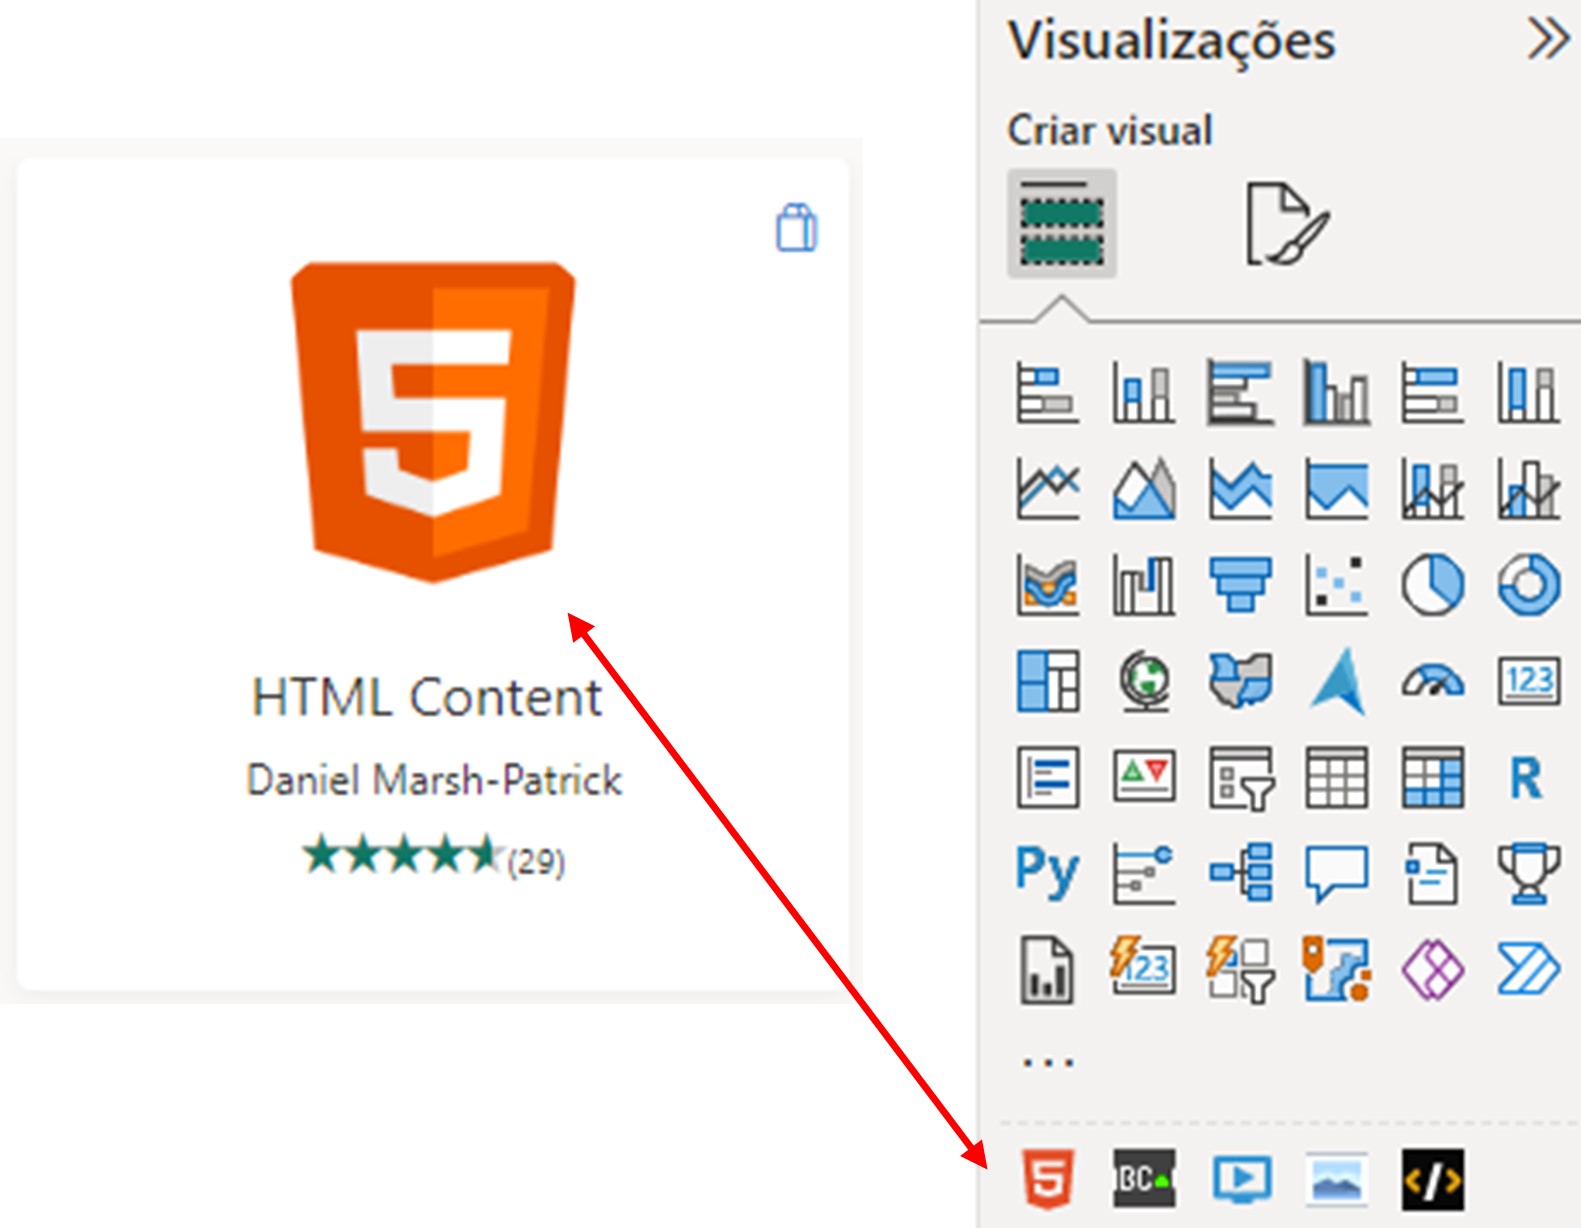Image resolution: width=1581 pixels, height=1228 pixels.
Task: Open more visuals via the ellipsis
Action: pyautogui.click(x=1048, y=1062)
